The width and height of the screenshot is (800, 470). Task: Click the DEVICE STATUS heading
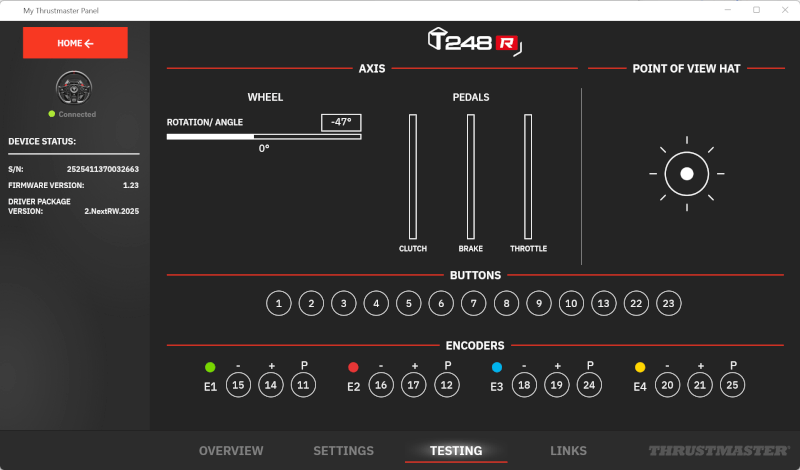(42, 141)
